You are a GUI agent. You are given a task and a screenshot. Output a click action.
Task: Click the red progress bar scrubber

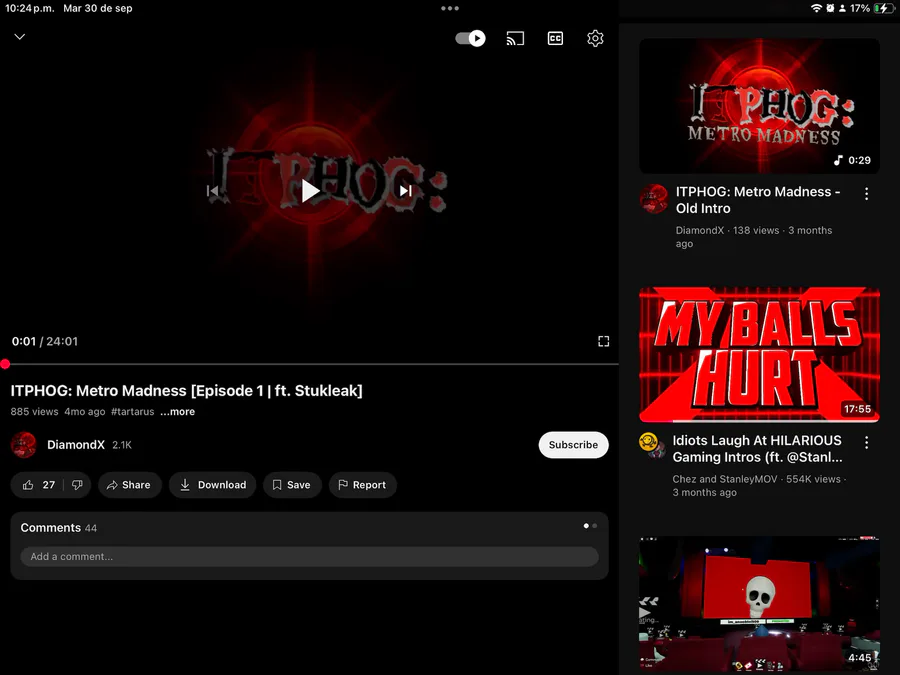5,364
